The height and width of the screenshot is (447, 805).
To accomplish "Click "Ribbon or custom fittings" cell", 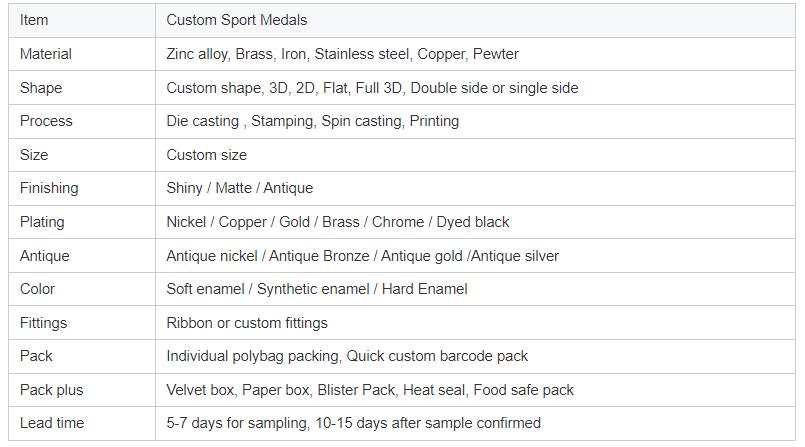I will click(x=246, y=323).
